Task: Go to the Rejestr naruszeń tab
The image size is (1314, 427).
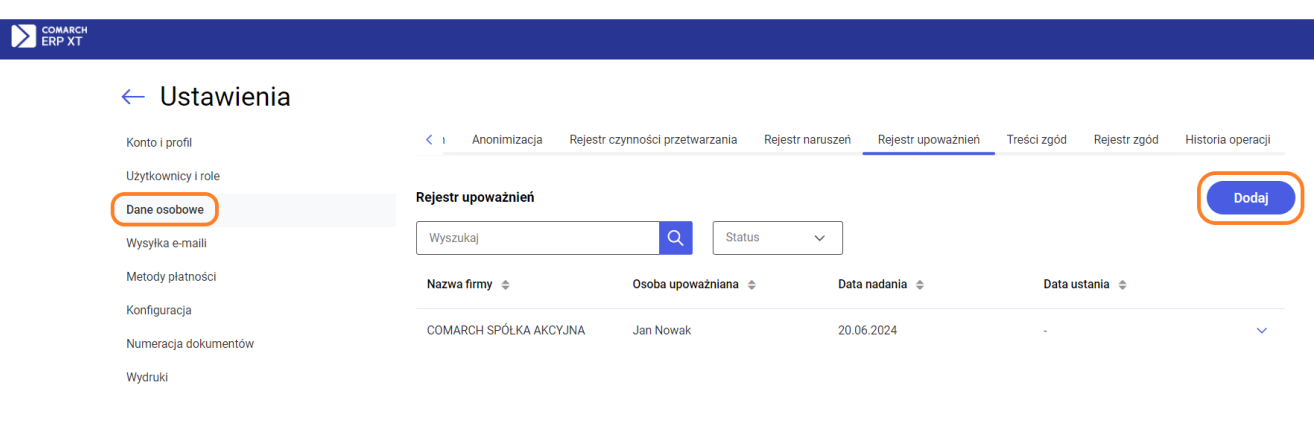Action: (x=807, y=140)
